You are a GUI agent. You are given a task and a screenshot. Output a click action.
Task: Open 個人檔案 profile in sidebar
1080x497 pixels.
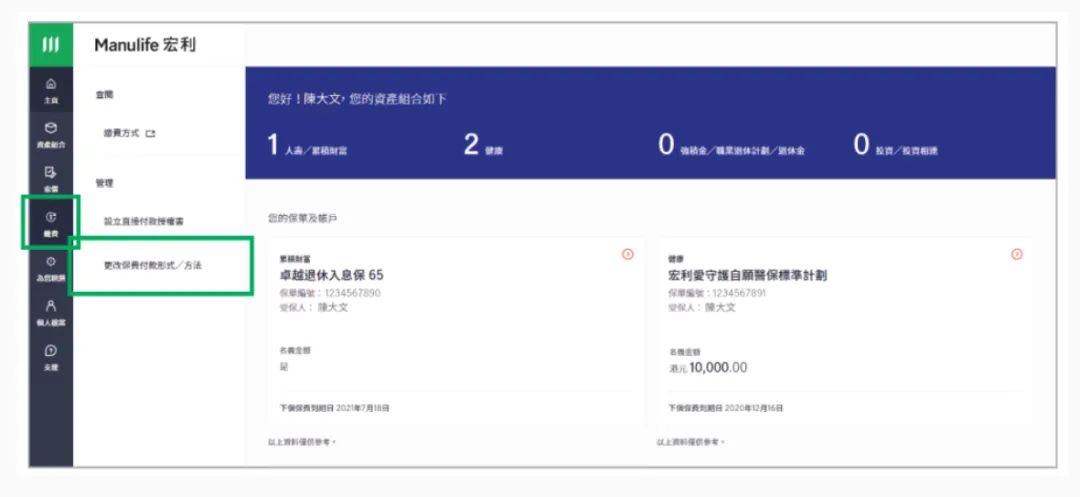coord(51,312)
